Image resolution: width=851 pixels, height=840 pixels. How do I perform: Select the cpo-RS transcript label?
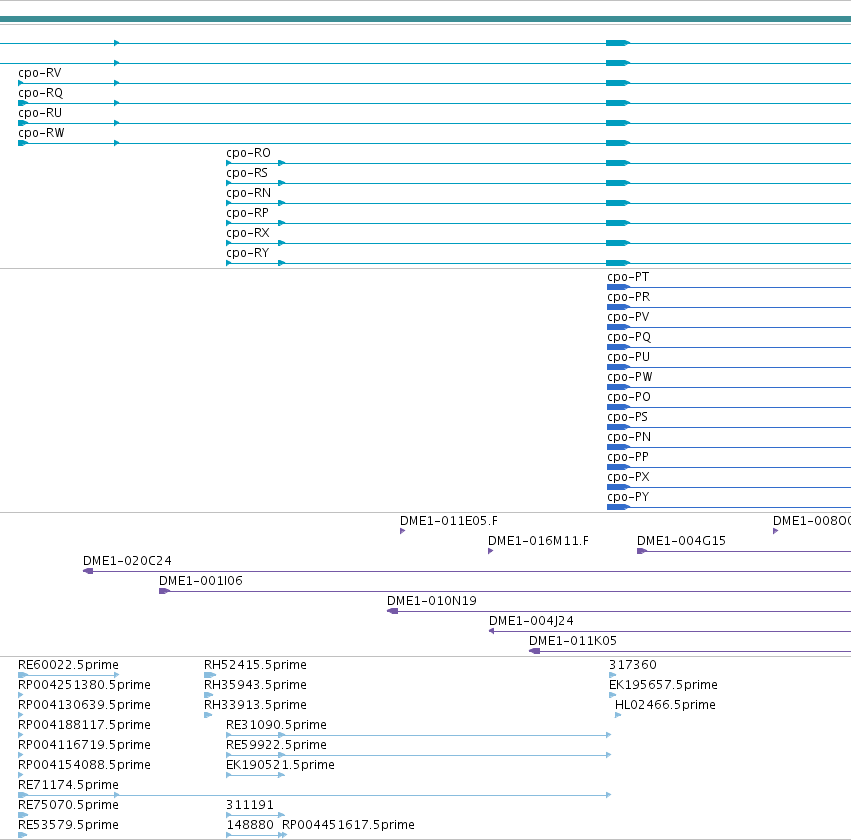[x=247, y=173]
